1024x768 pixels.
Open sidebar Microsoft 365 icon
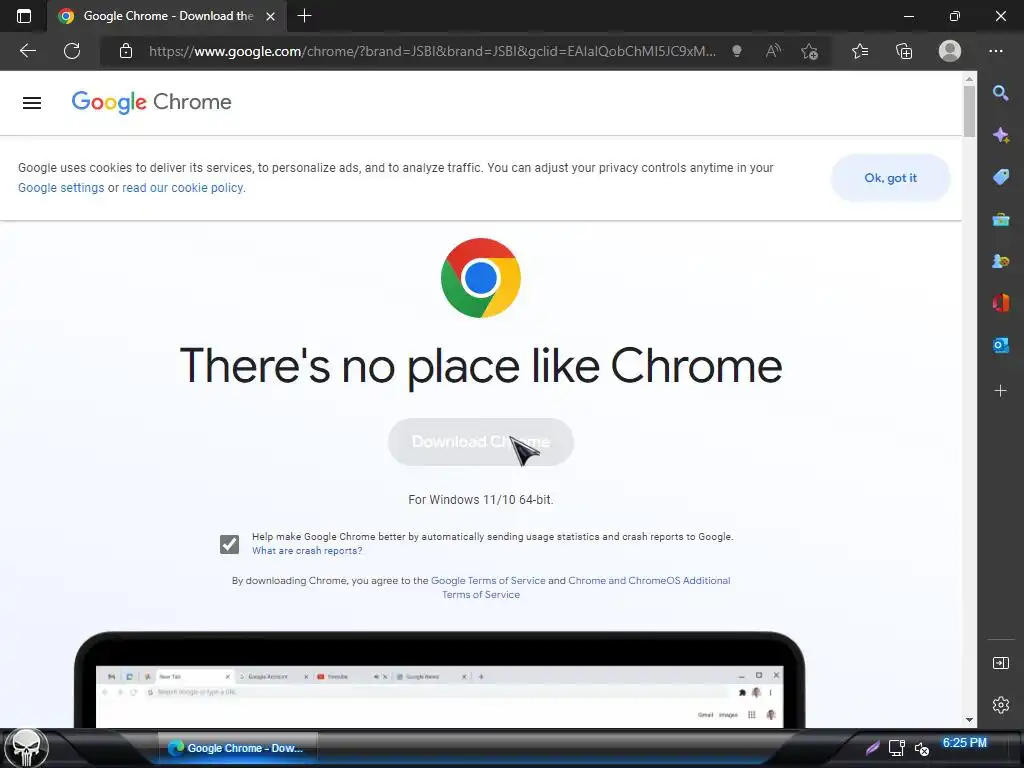(x=1000, y=302)
